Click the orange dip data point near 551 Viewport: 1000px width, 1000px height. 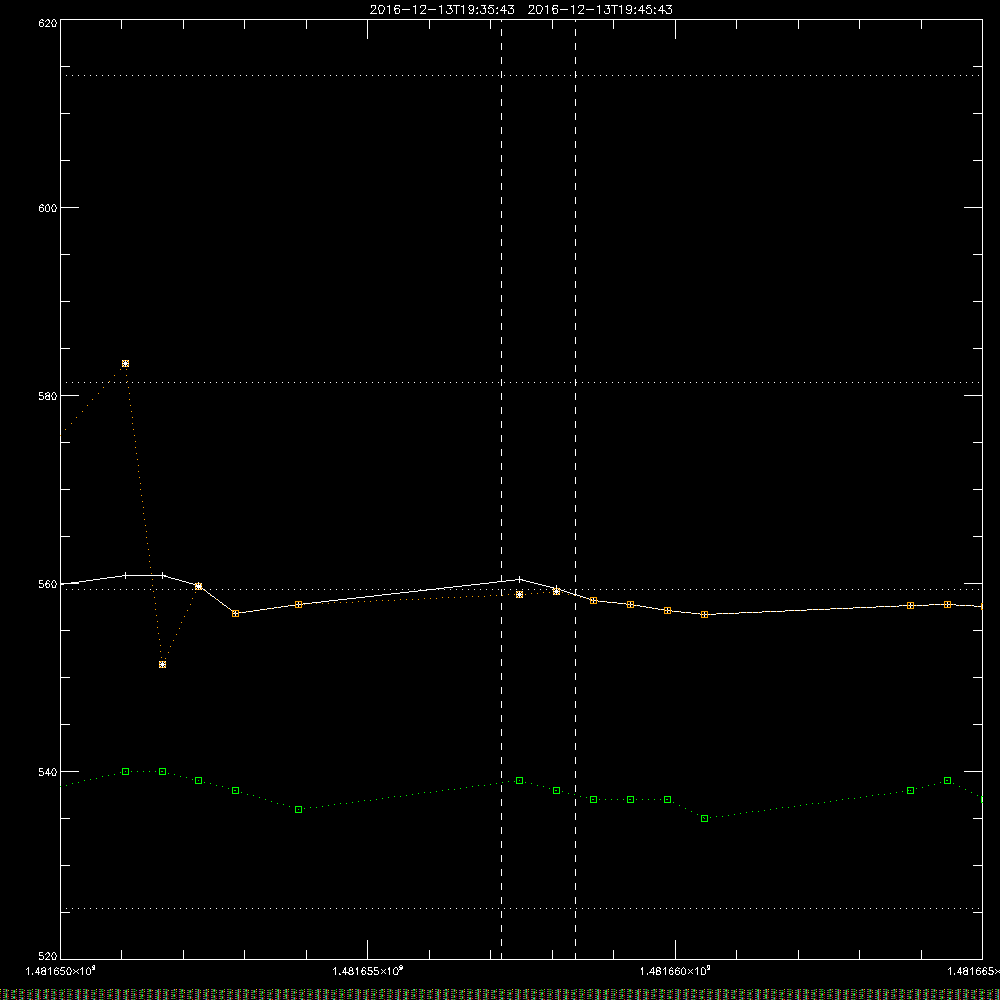[163, 665]
